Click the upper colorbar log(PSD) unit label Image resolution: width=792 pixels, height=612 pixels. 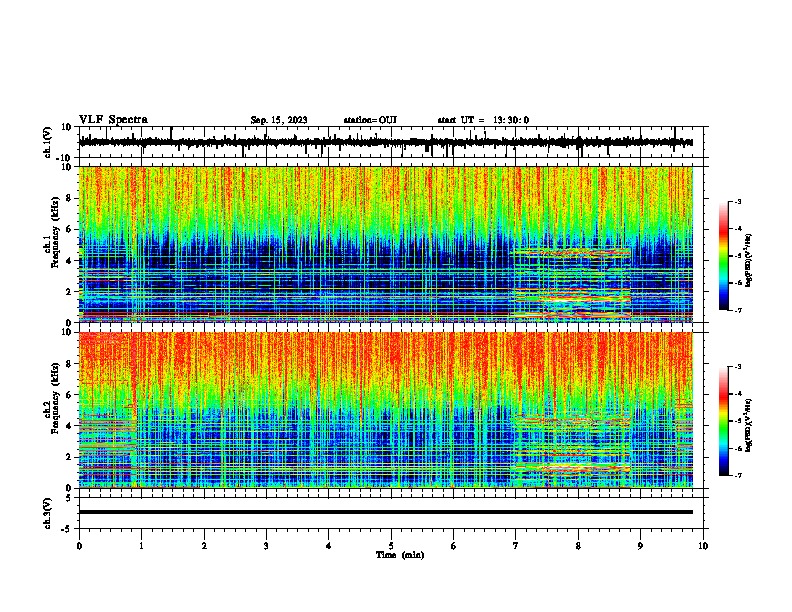tap(749, 260)
